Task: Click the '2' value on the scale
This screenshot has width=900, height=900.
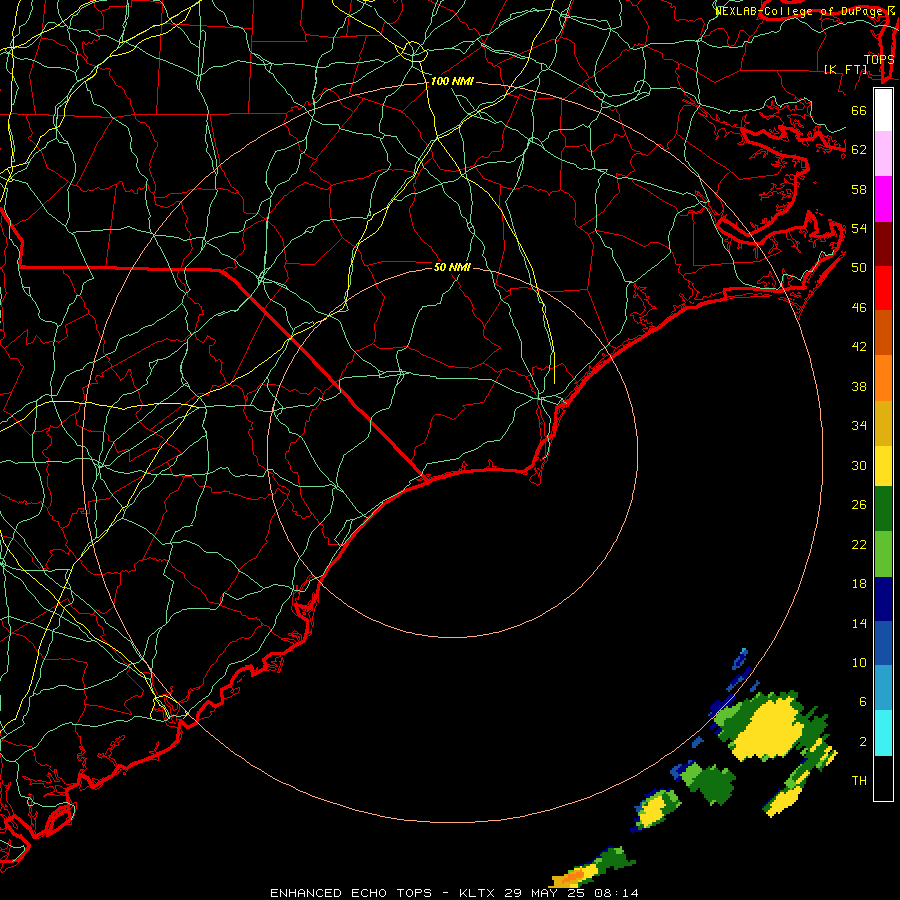Action: 863,742
